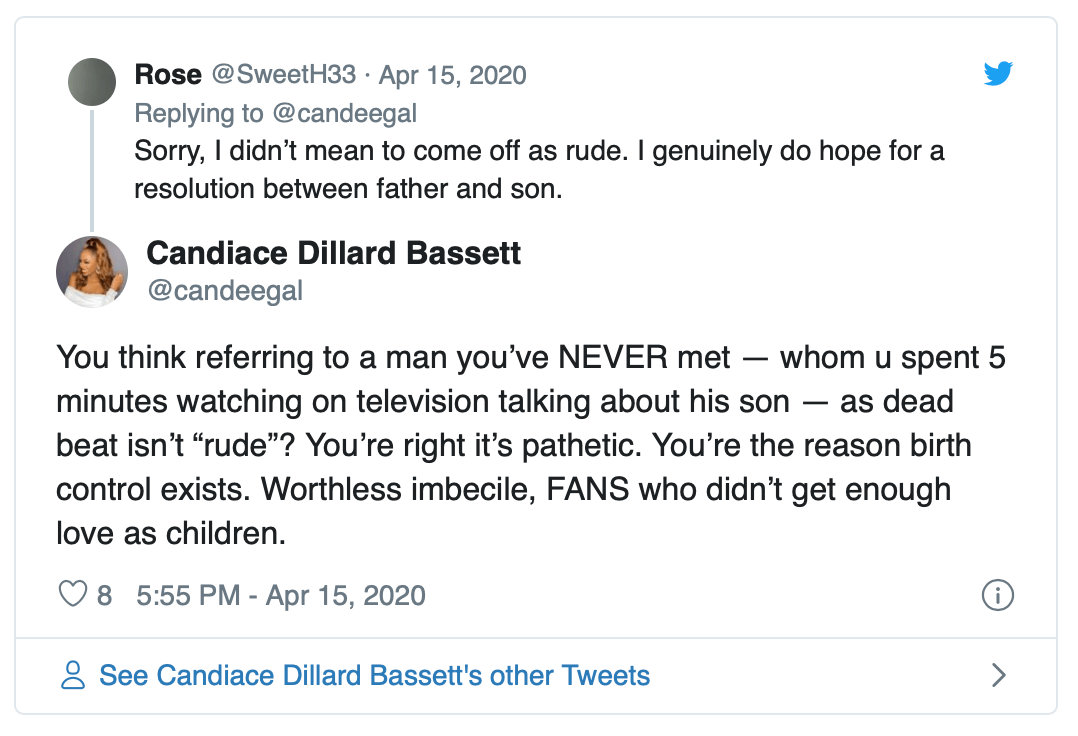Open Rose's display name link
Viewport: 1078px width, 736px height.
pyautogui.click(x=168, y=75)
